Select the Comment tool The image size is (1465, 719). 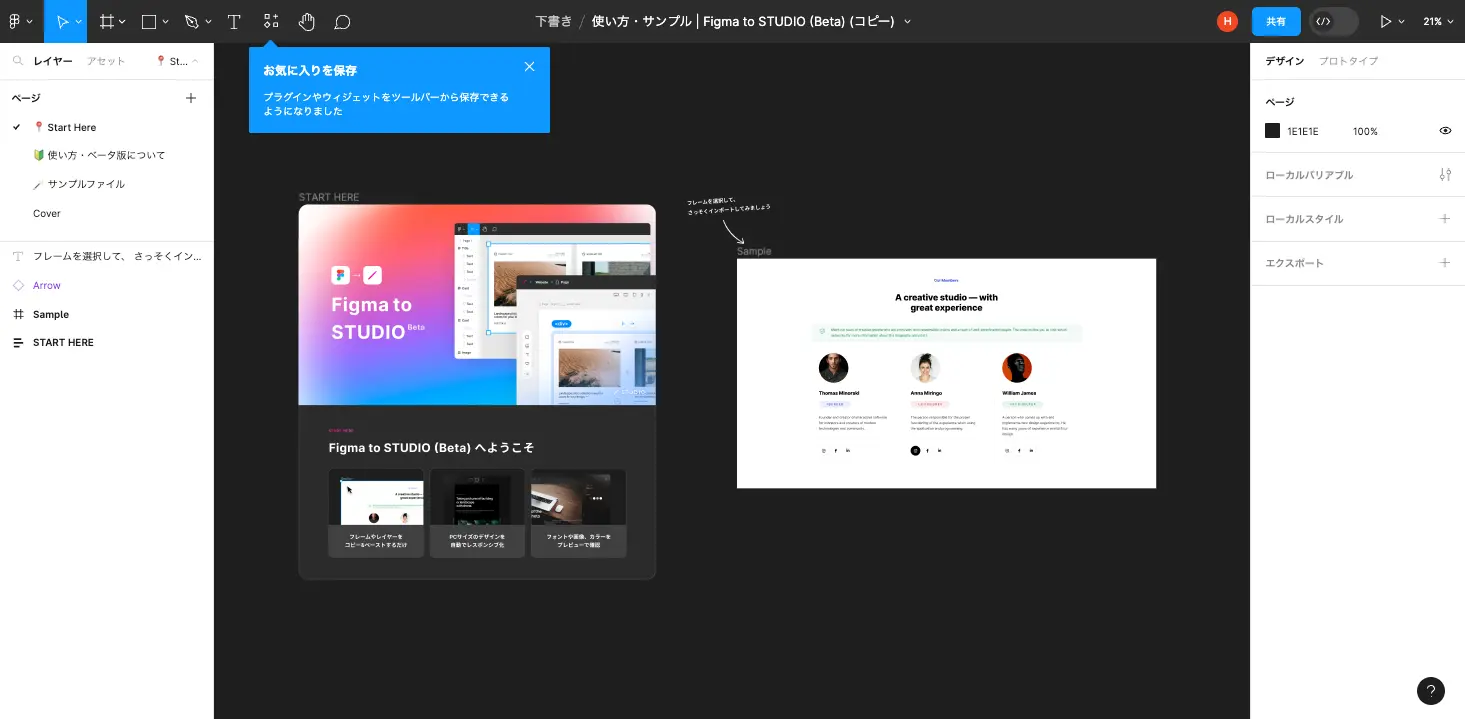tap(342, 21)
